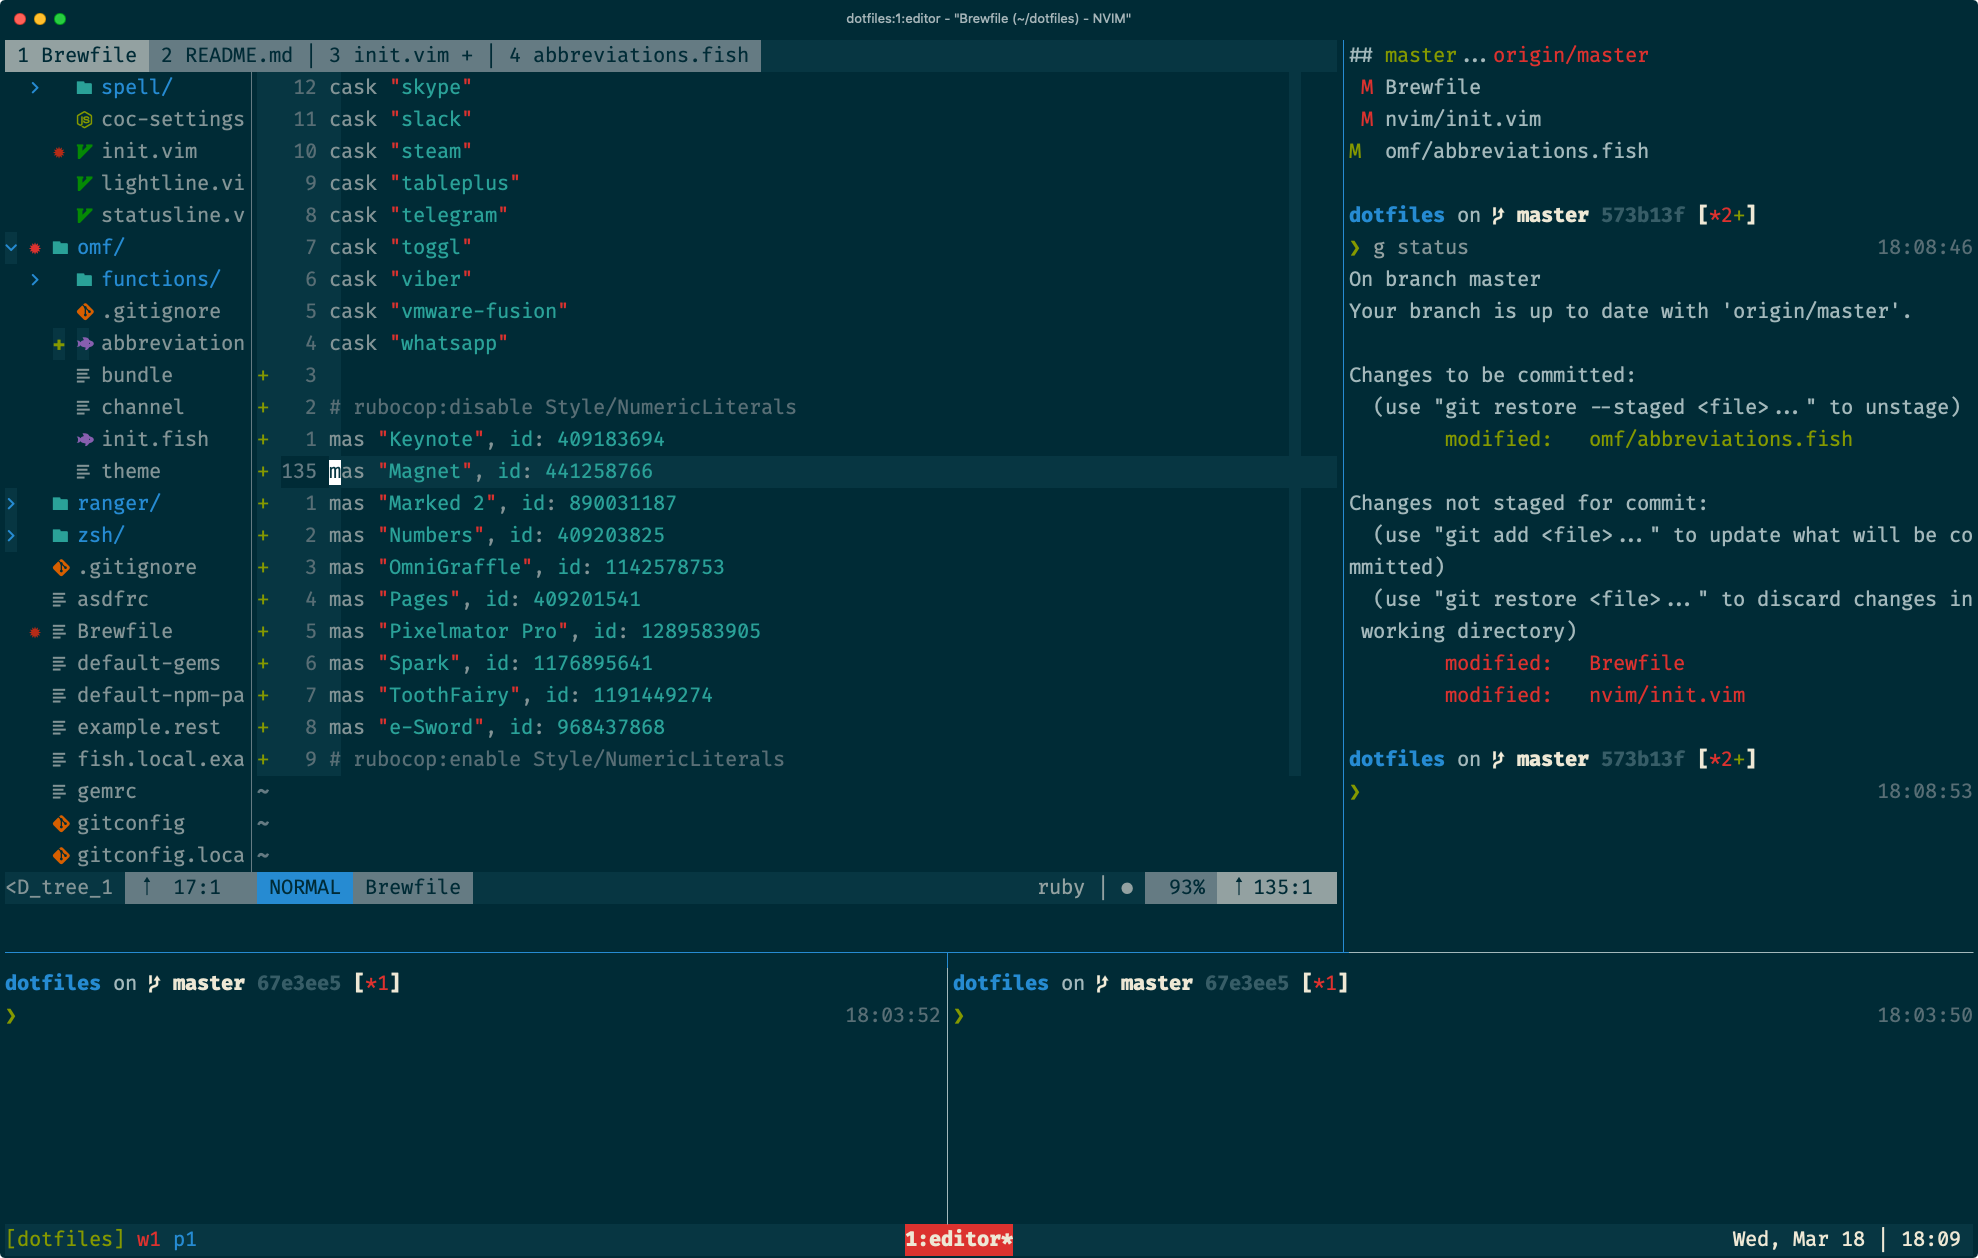Expand the spell/ folder chevron
1978x1258 pixels.
click(35, 87)
